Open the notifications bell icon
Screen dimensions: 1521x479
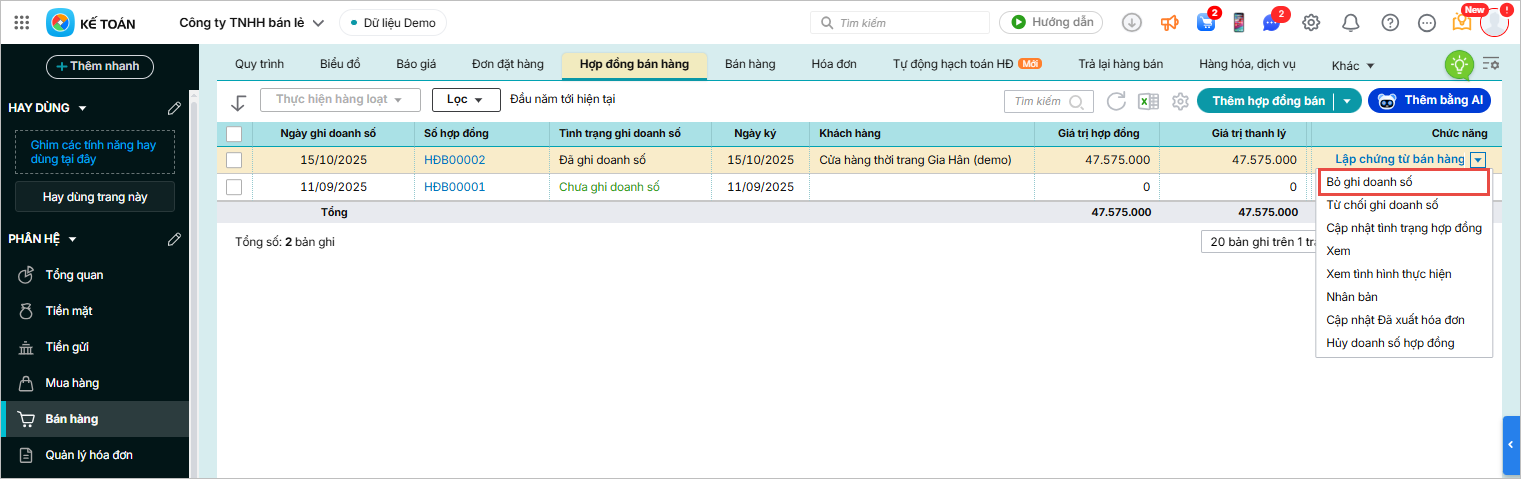click(1350, 22)
